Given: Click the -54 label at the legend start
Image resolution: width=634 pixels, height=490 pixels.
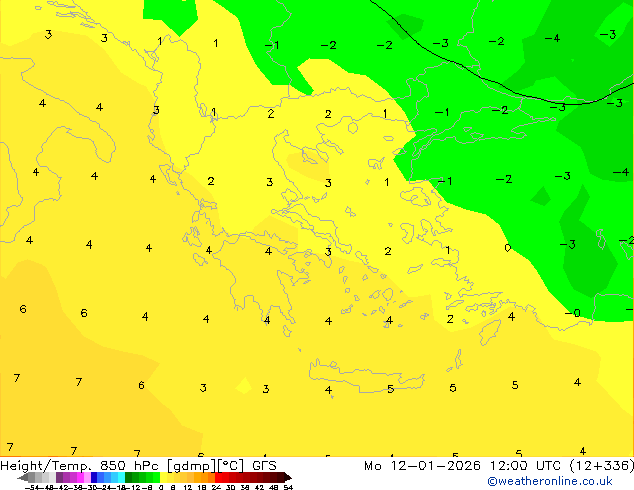Looking at the screenshot, I should tap(33, 487).
